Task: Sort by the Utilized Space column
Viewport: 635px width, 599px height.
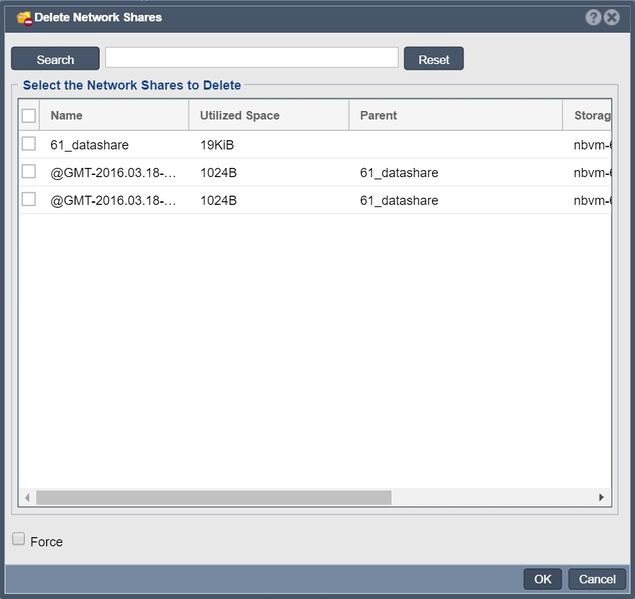Action: pyautogui.click(x=269, y=115)
